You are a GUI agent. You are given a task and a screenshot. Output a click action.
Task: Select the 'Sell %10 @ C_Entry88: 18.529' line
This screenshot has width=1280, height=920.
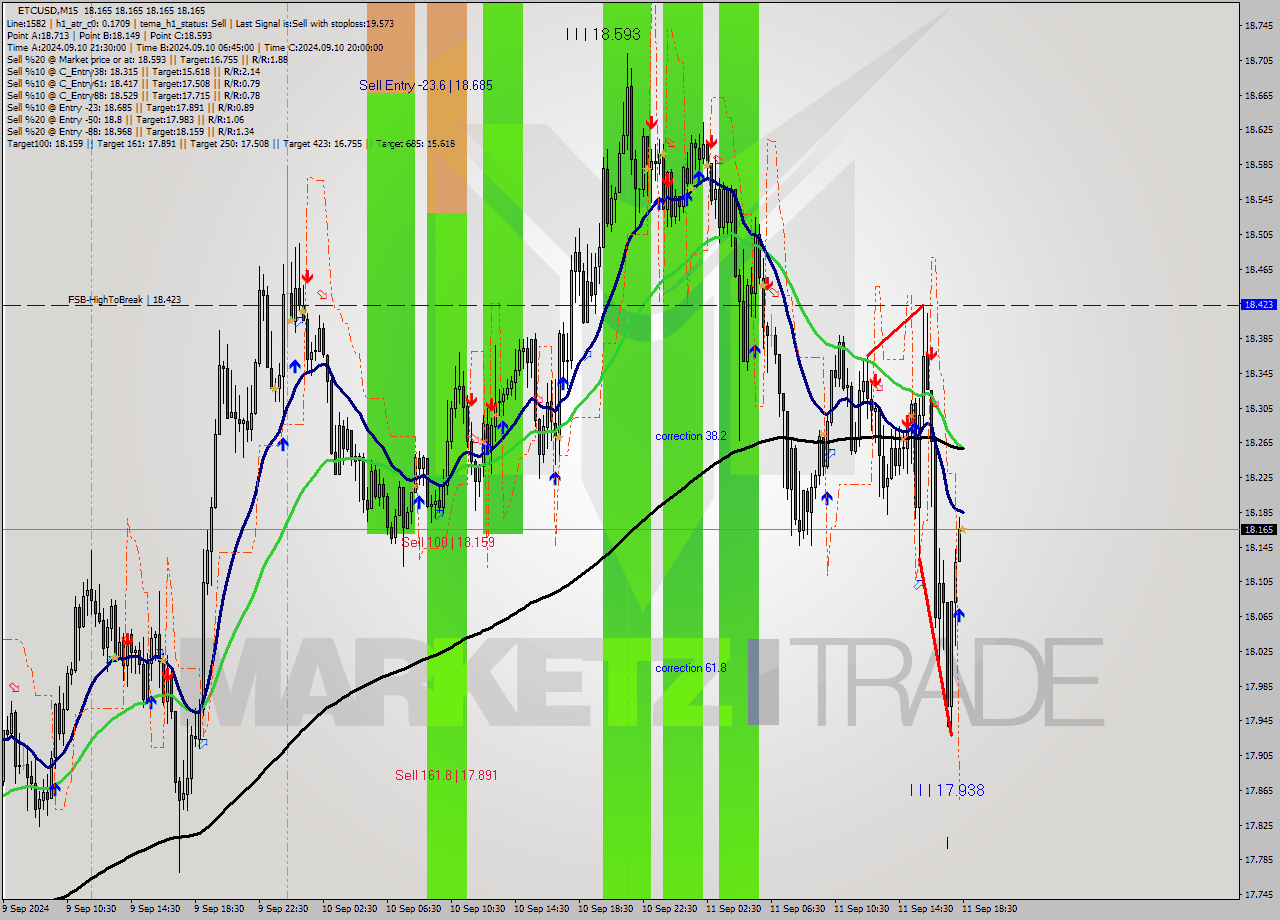click(x=133, y=95)
